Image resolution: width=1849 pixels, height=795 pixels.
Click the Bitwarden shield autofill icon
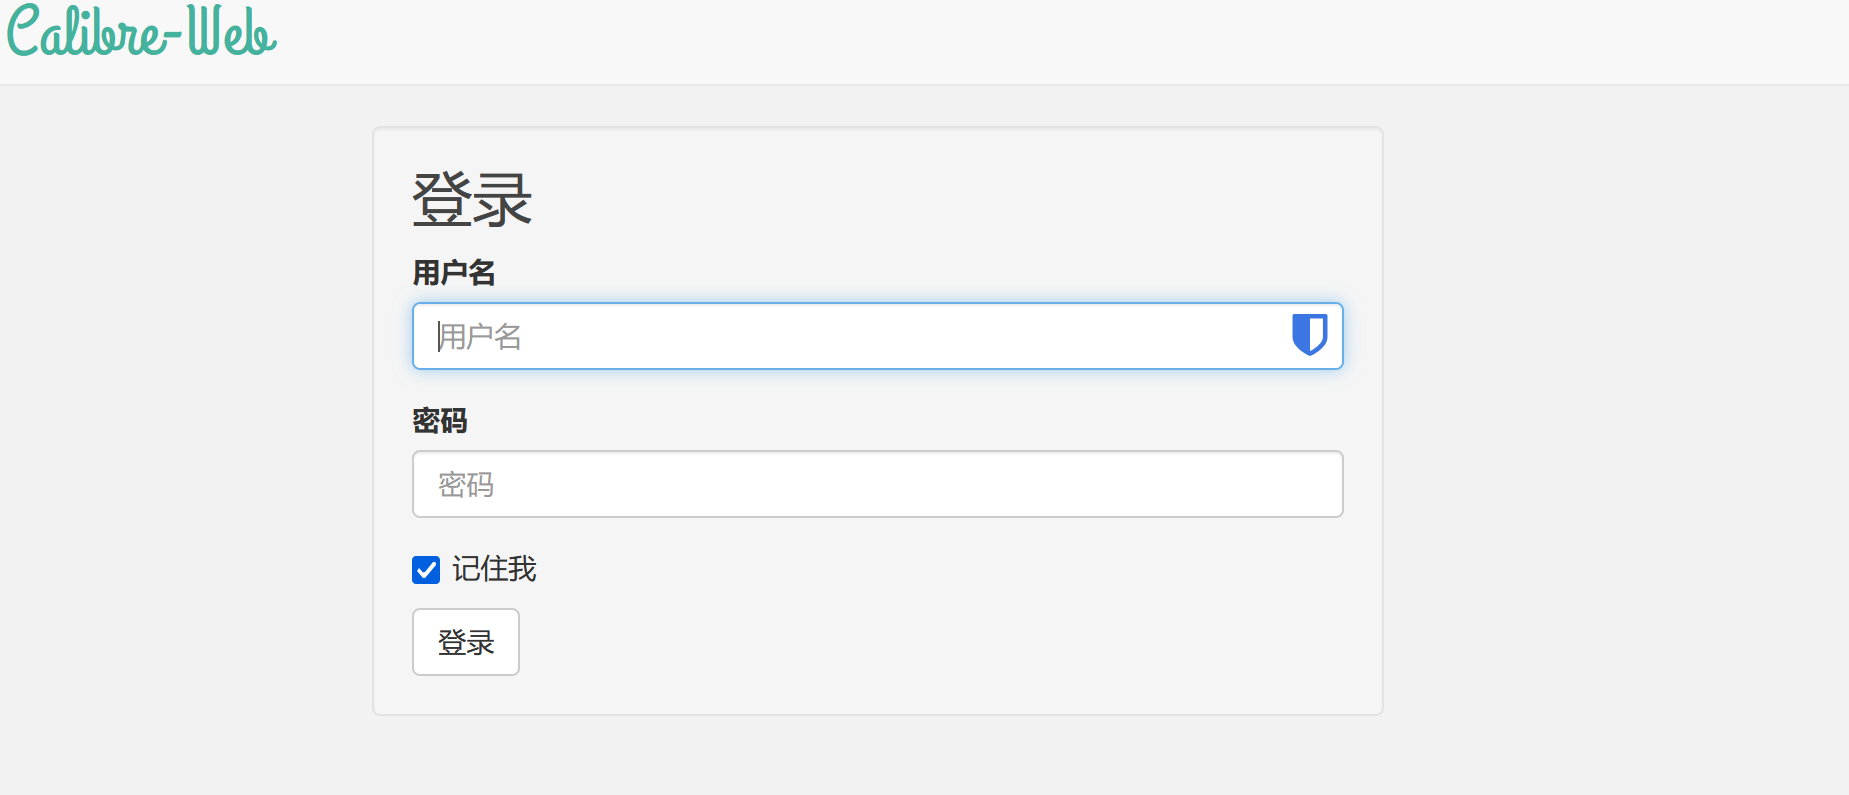pos(1309,335)
